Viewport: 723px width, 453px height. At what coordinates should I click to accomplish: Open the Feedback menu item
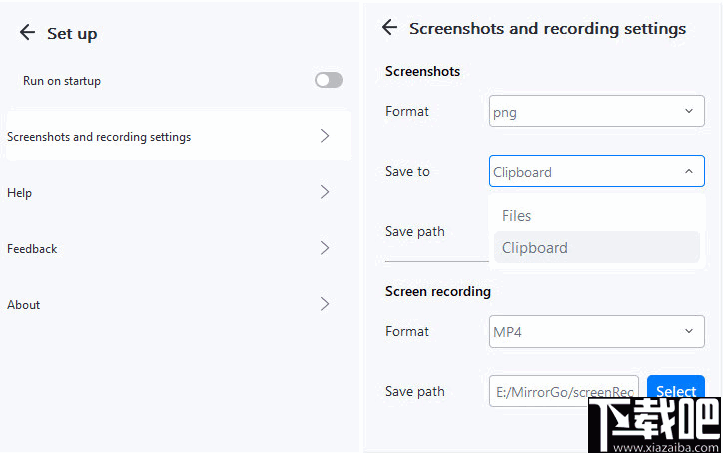(32, 248)
